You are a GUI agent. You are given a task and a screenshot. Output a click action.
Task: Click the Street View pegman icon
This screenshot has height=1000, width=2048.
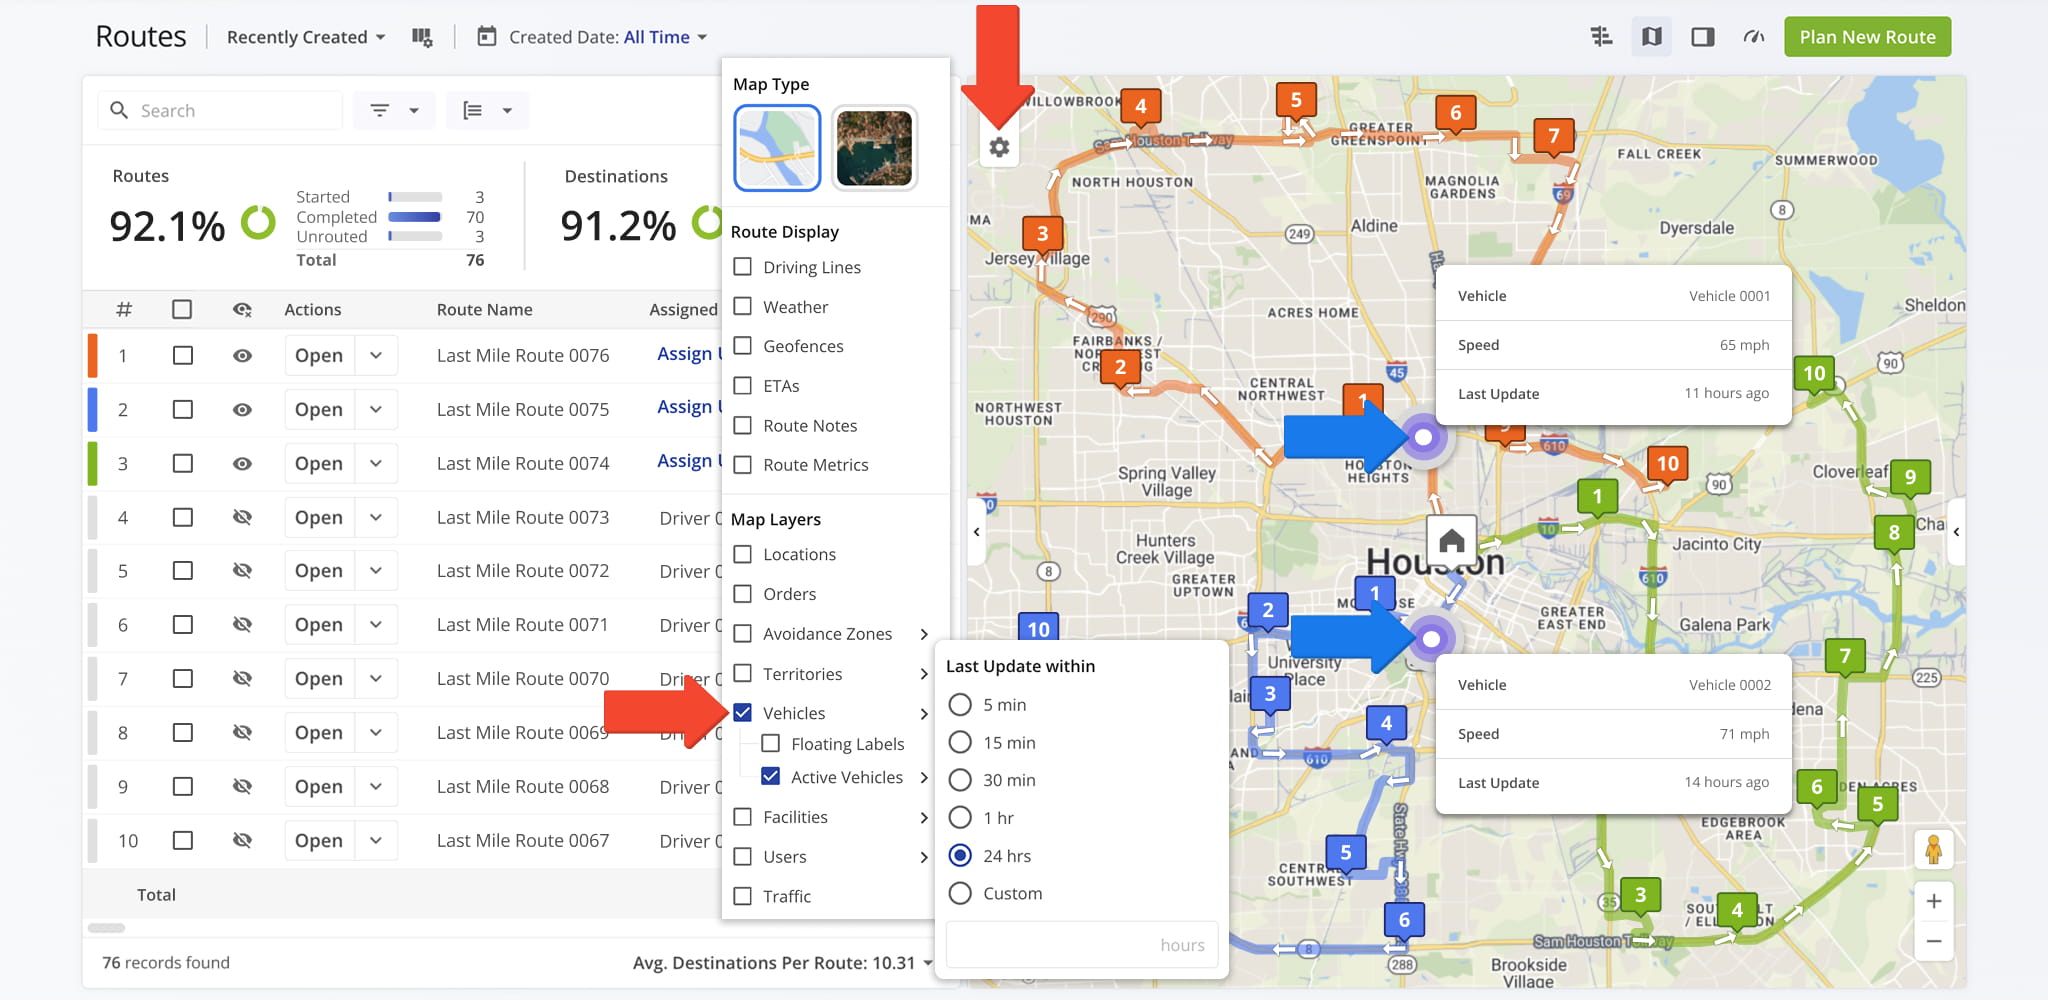[x=1933, y=850]
